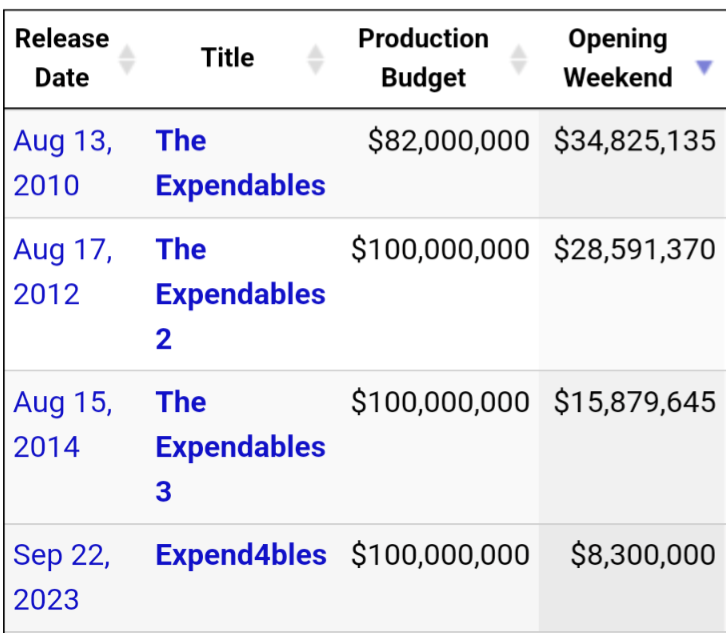The image size is (726, 633).
Task: Open the Expend4bles movie link
Action: click(x=241, y=555)
